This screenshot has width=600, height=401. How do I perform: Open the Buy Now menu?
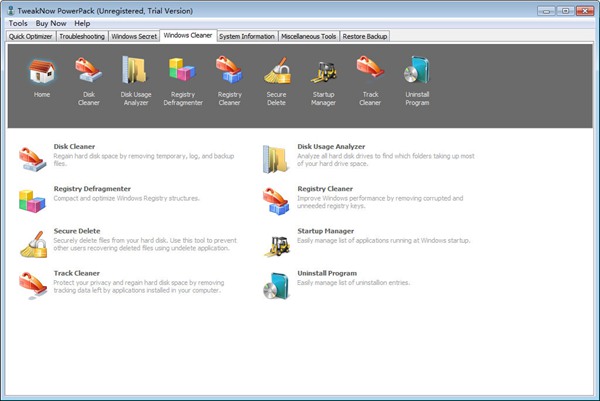pos(51,23)
